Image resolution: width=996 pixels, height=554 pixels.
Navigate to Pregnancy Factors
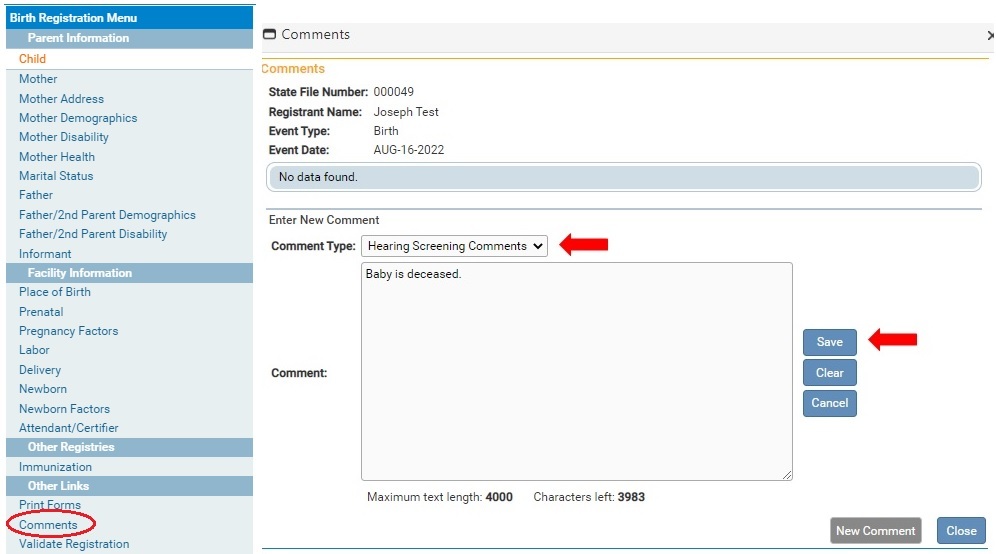[x=68, y=331]
